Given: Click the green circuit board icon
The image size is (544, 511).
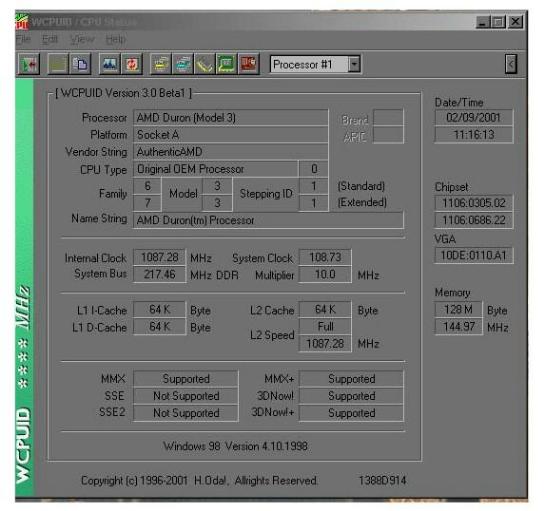Looking at the screenshot, I should [227, 64].
